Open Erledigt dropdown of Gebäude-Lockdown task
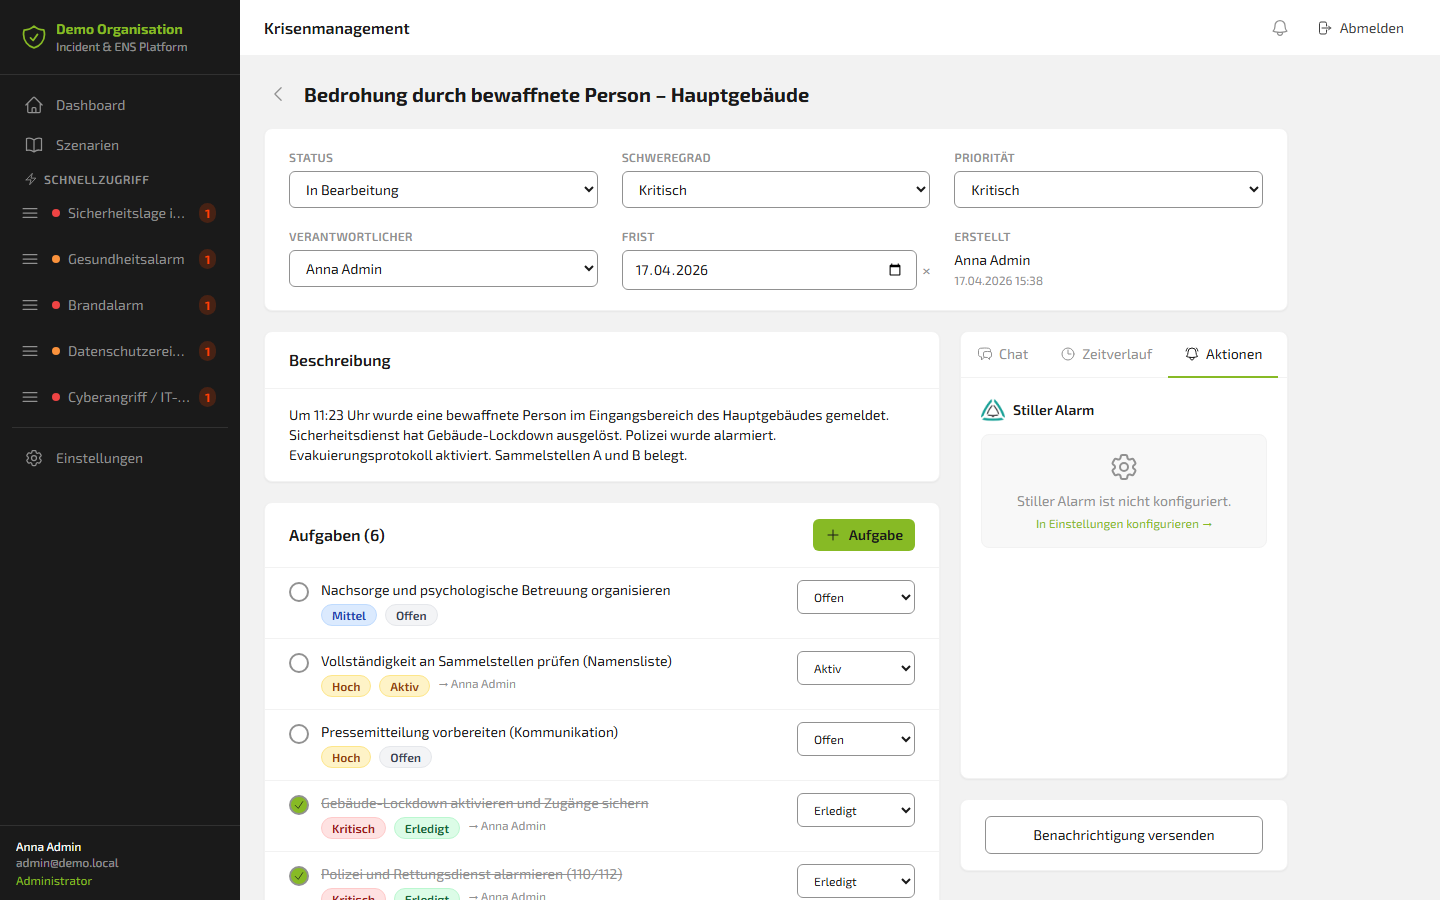Viewport: 1440px width, 900px height. [856, 810]
